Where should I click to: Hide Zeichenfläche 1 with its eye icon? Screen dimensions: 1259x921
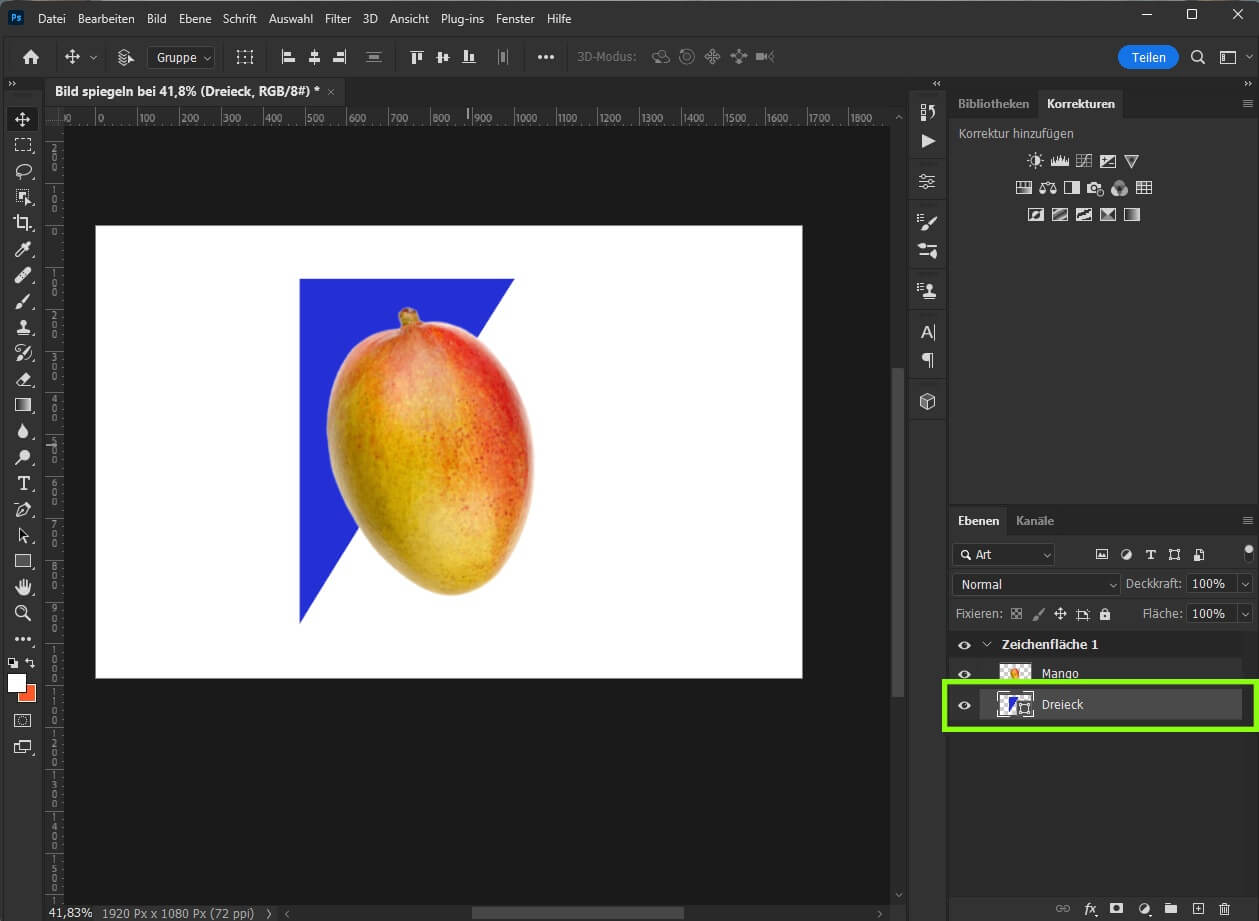tap(964, 644)
